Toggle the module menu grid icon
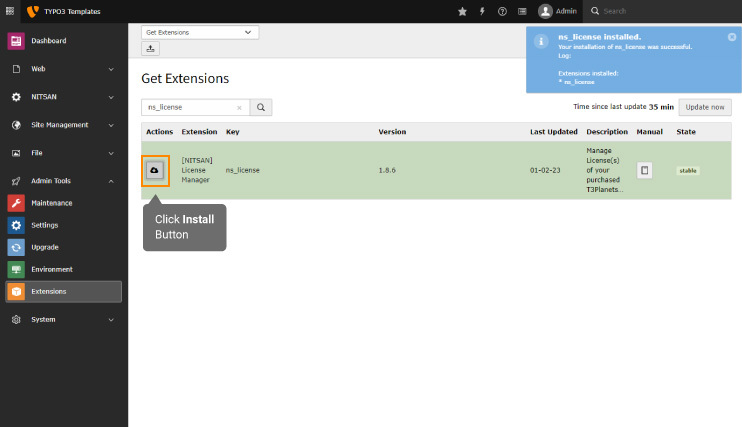The width and height of the screenshot is (742, 427). tap(10, 11)
